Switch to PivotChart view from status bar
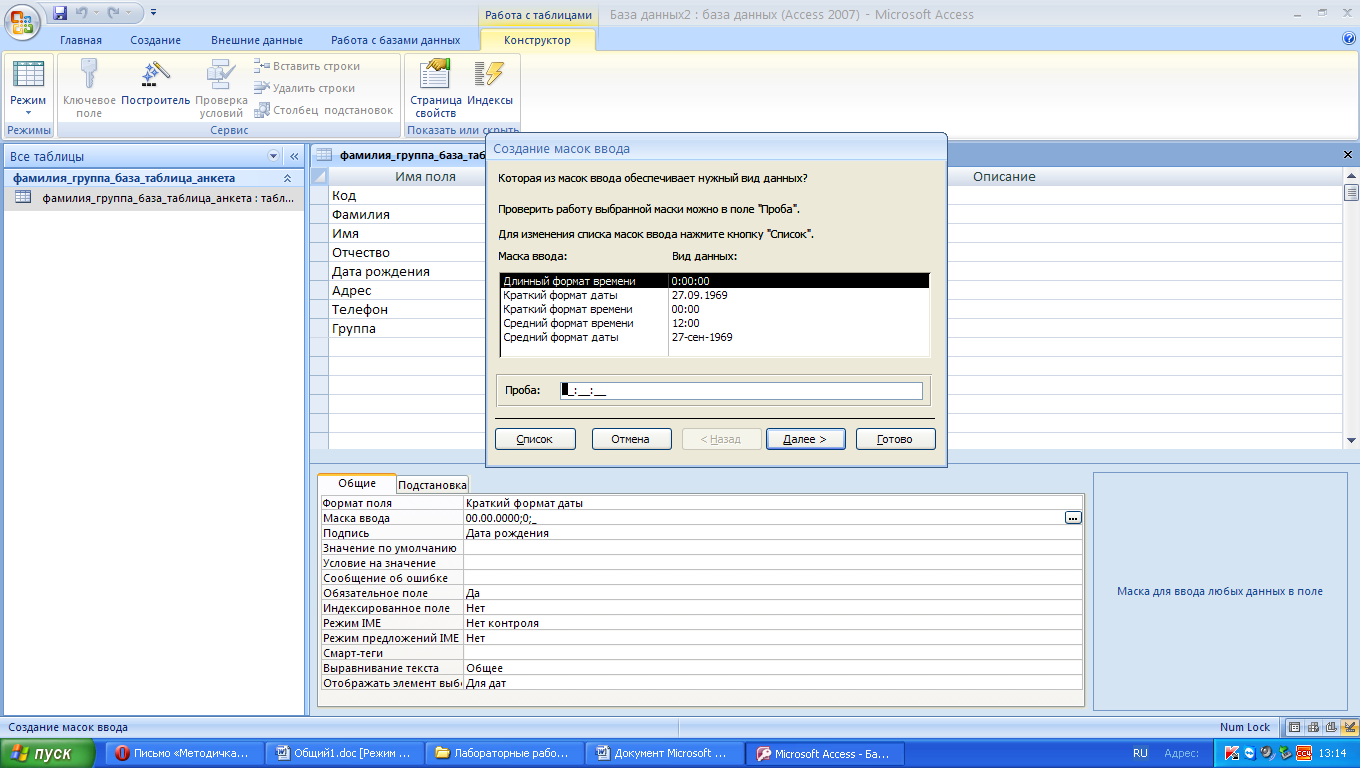Screen dimensions: 1360x768 1330,727
